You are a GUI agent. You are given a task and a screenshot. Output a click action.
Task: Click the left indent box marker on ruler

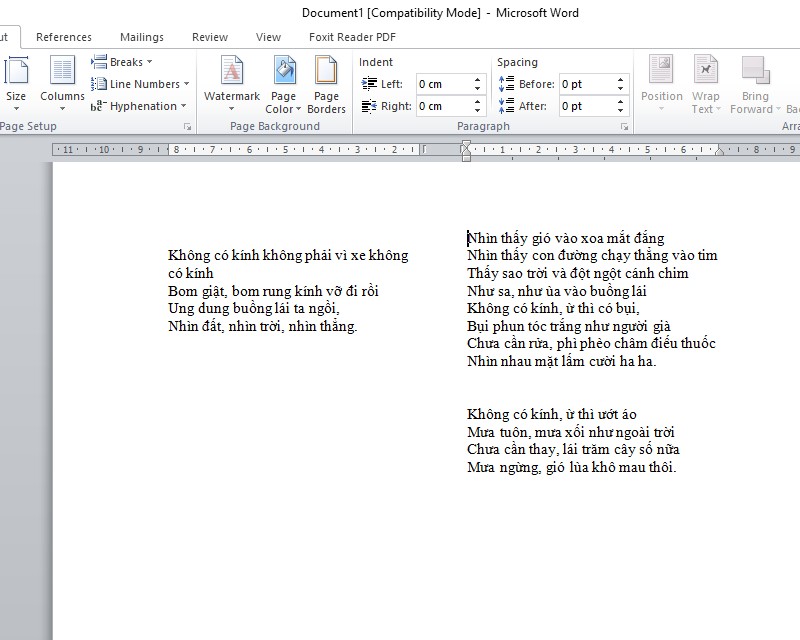[x=466, y=158]
